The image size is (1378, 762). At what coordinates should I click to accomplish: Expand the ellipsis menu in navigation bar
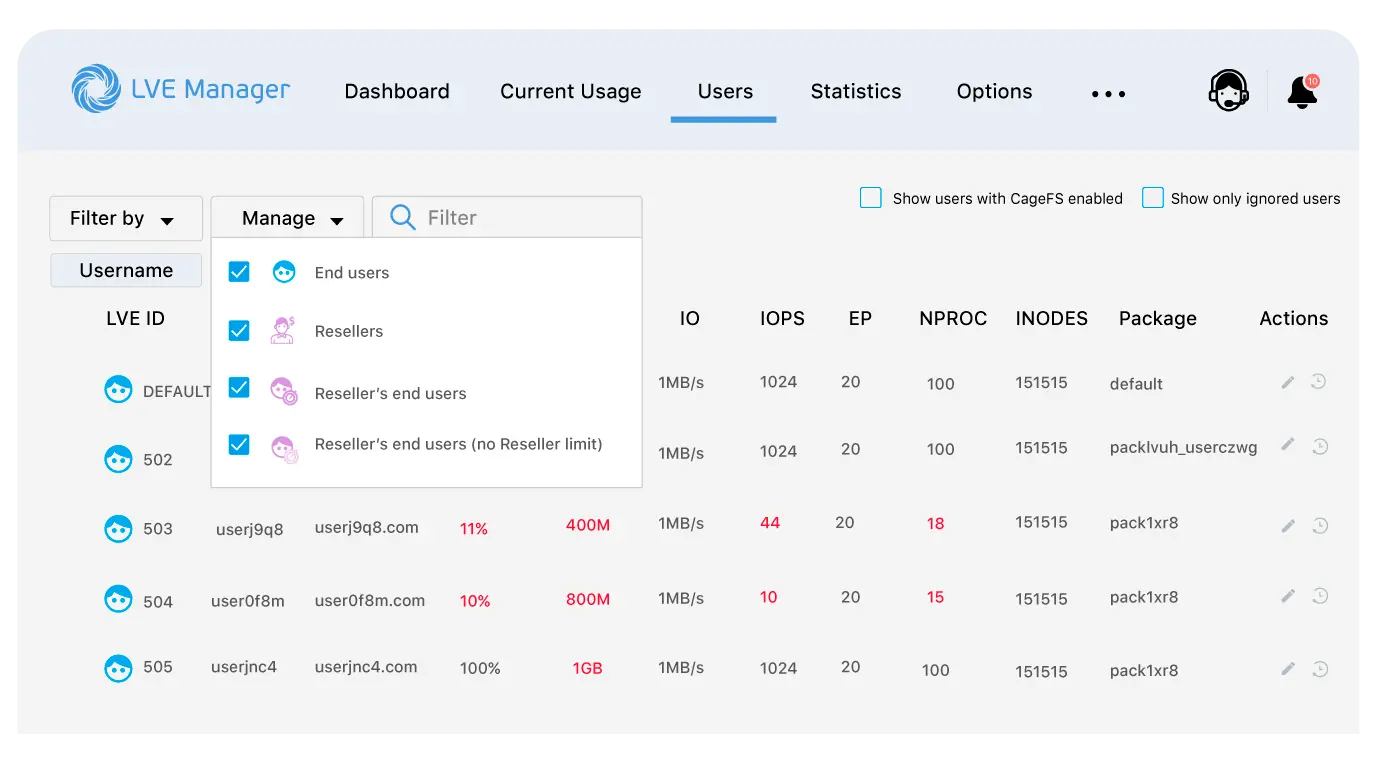tap(1108, 93)
